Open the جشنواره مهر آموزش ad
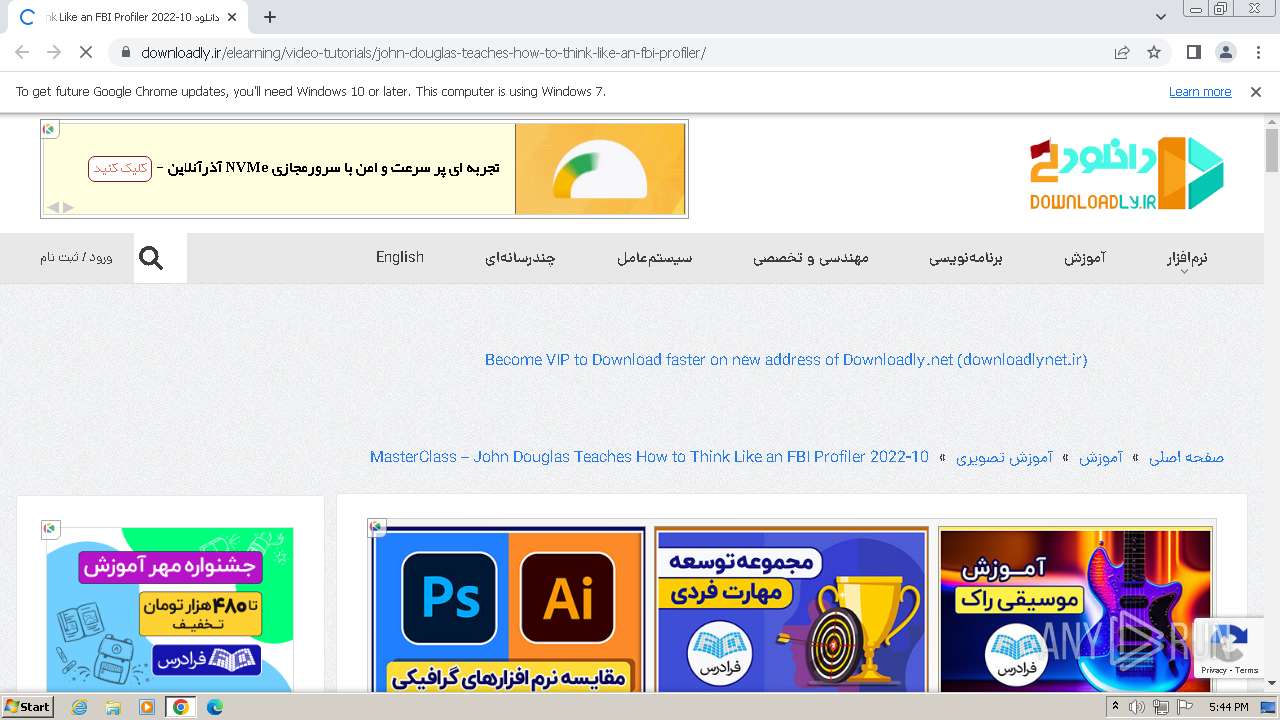 [x=170, y=610]
